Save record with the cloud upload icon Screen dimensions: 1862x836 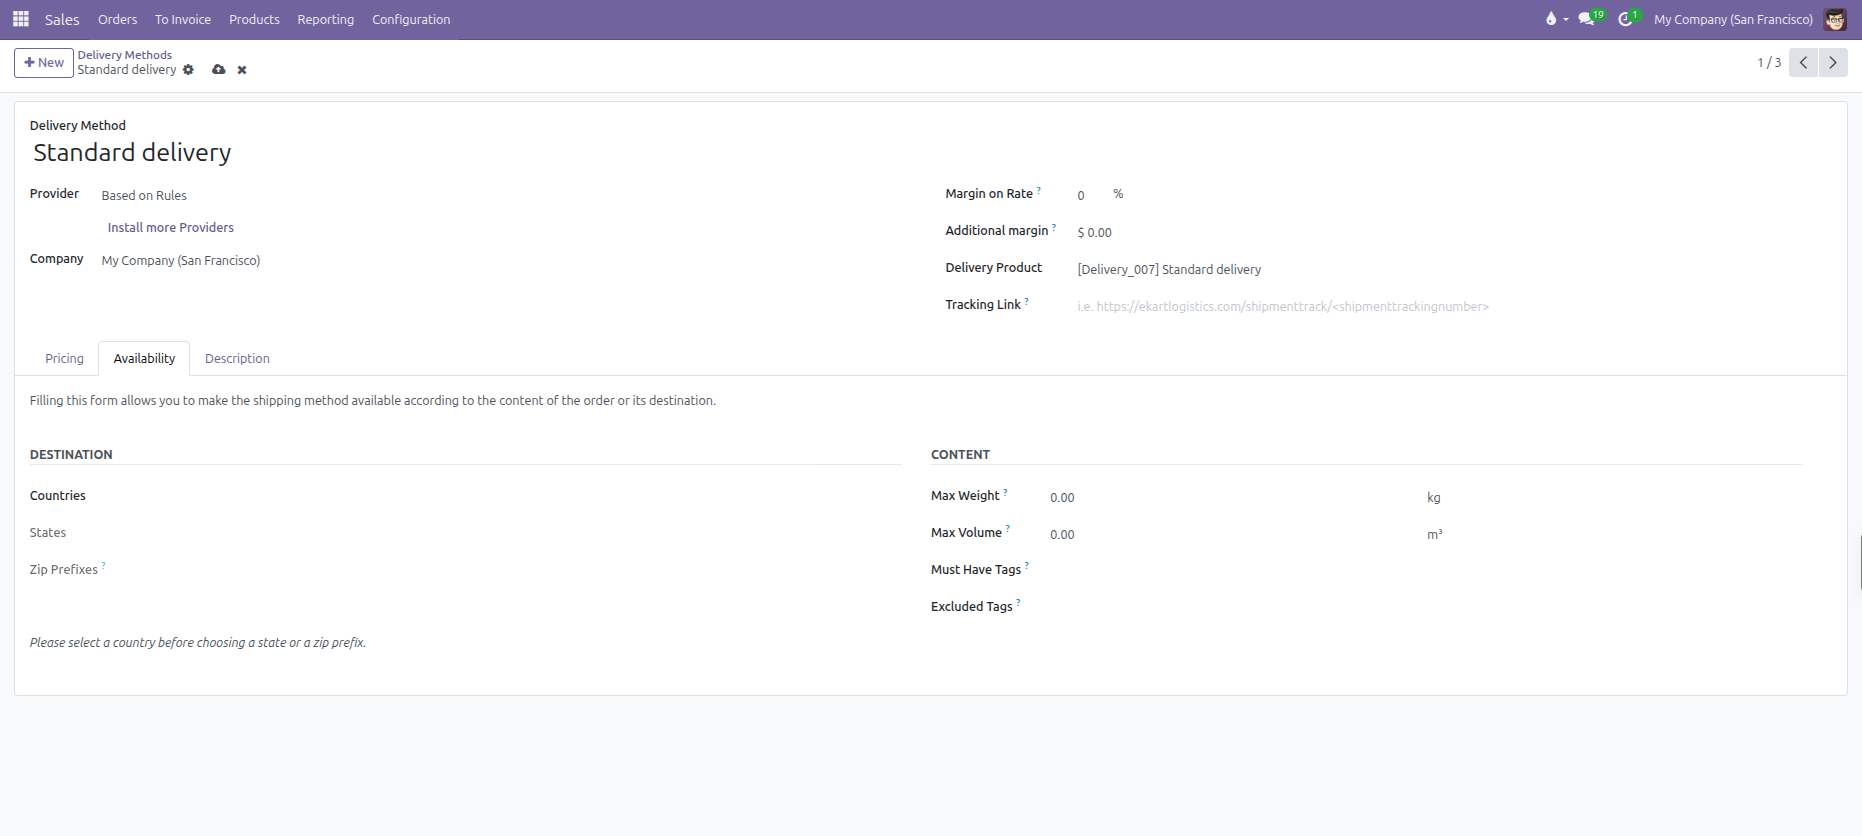click(218, 70)
